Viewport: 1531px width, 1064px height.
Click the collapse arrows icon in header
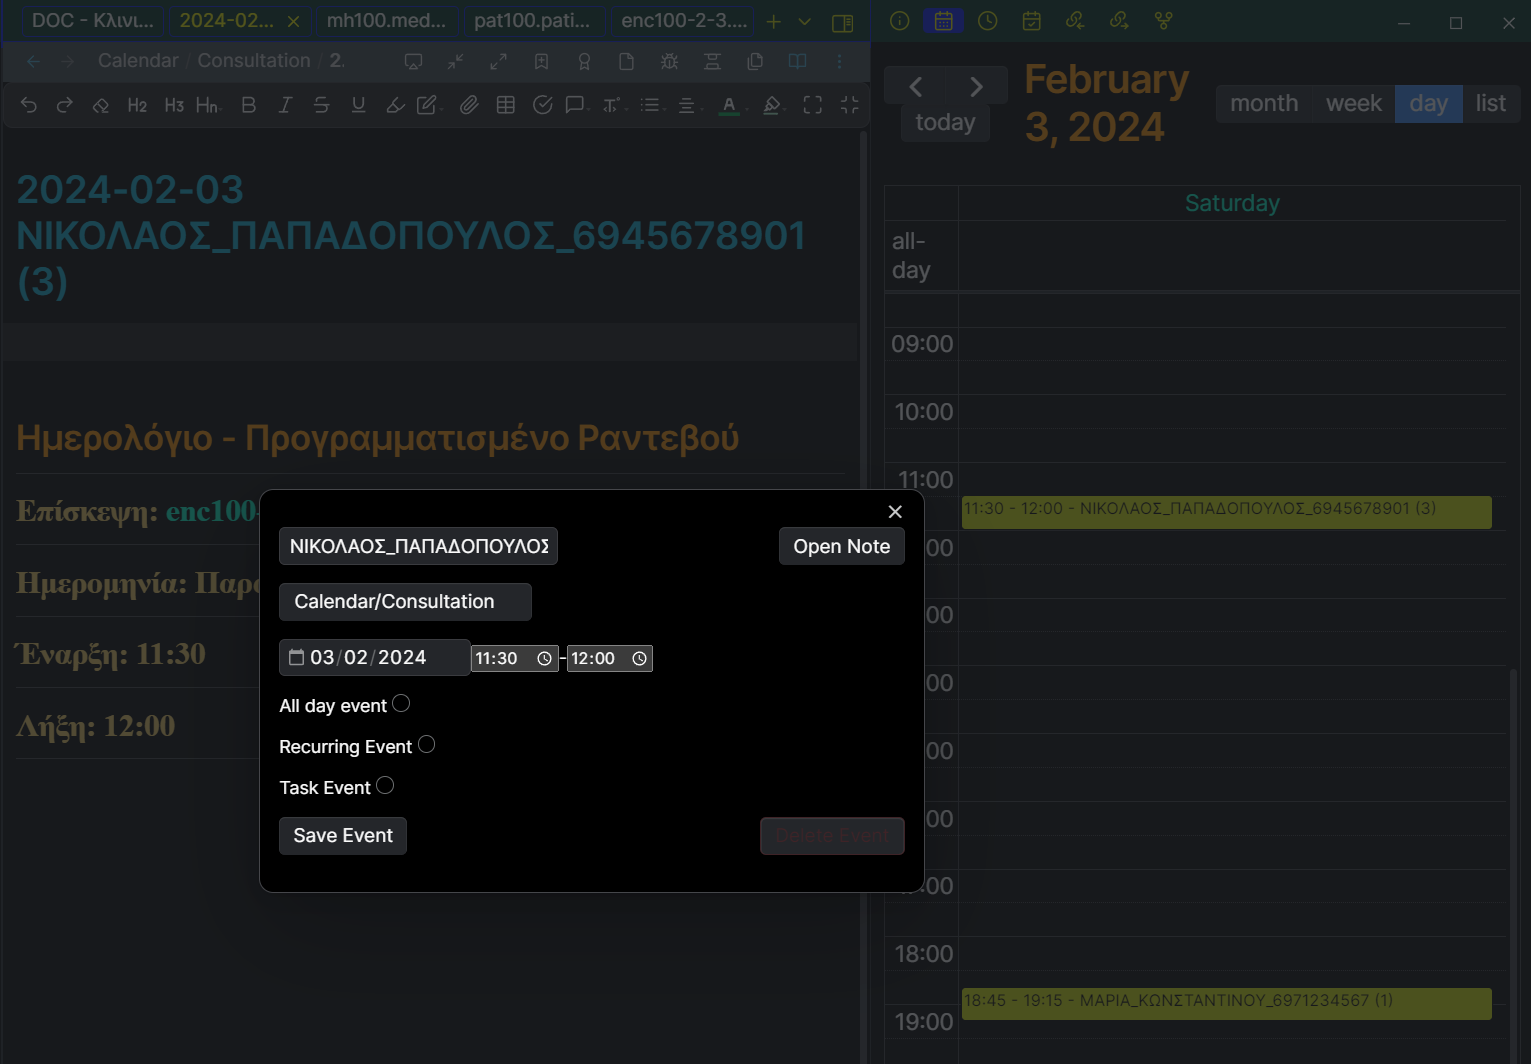tap(456, 62)
